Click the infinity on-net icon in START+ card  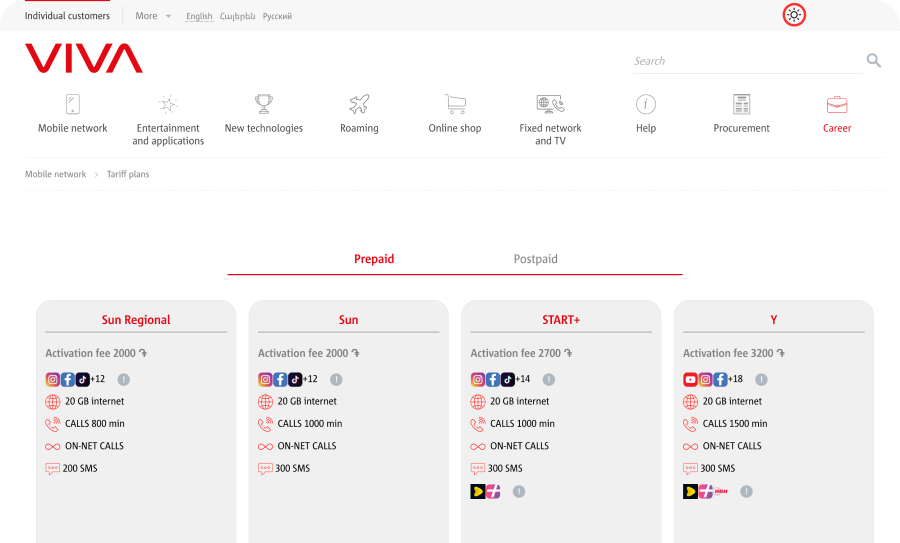point(478,447)
